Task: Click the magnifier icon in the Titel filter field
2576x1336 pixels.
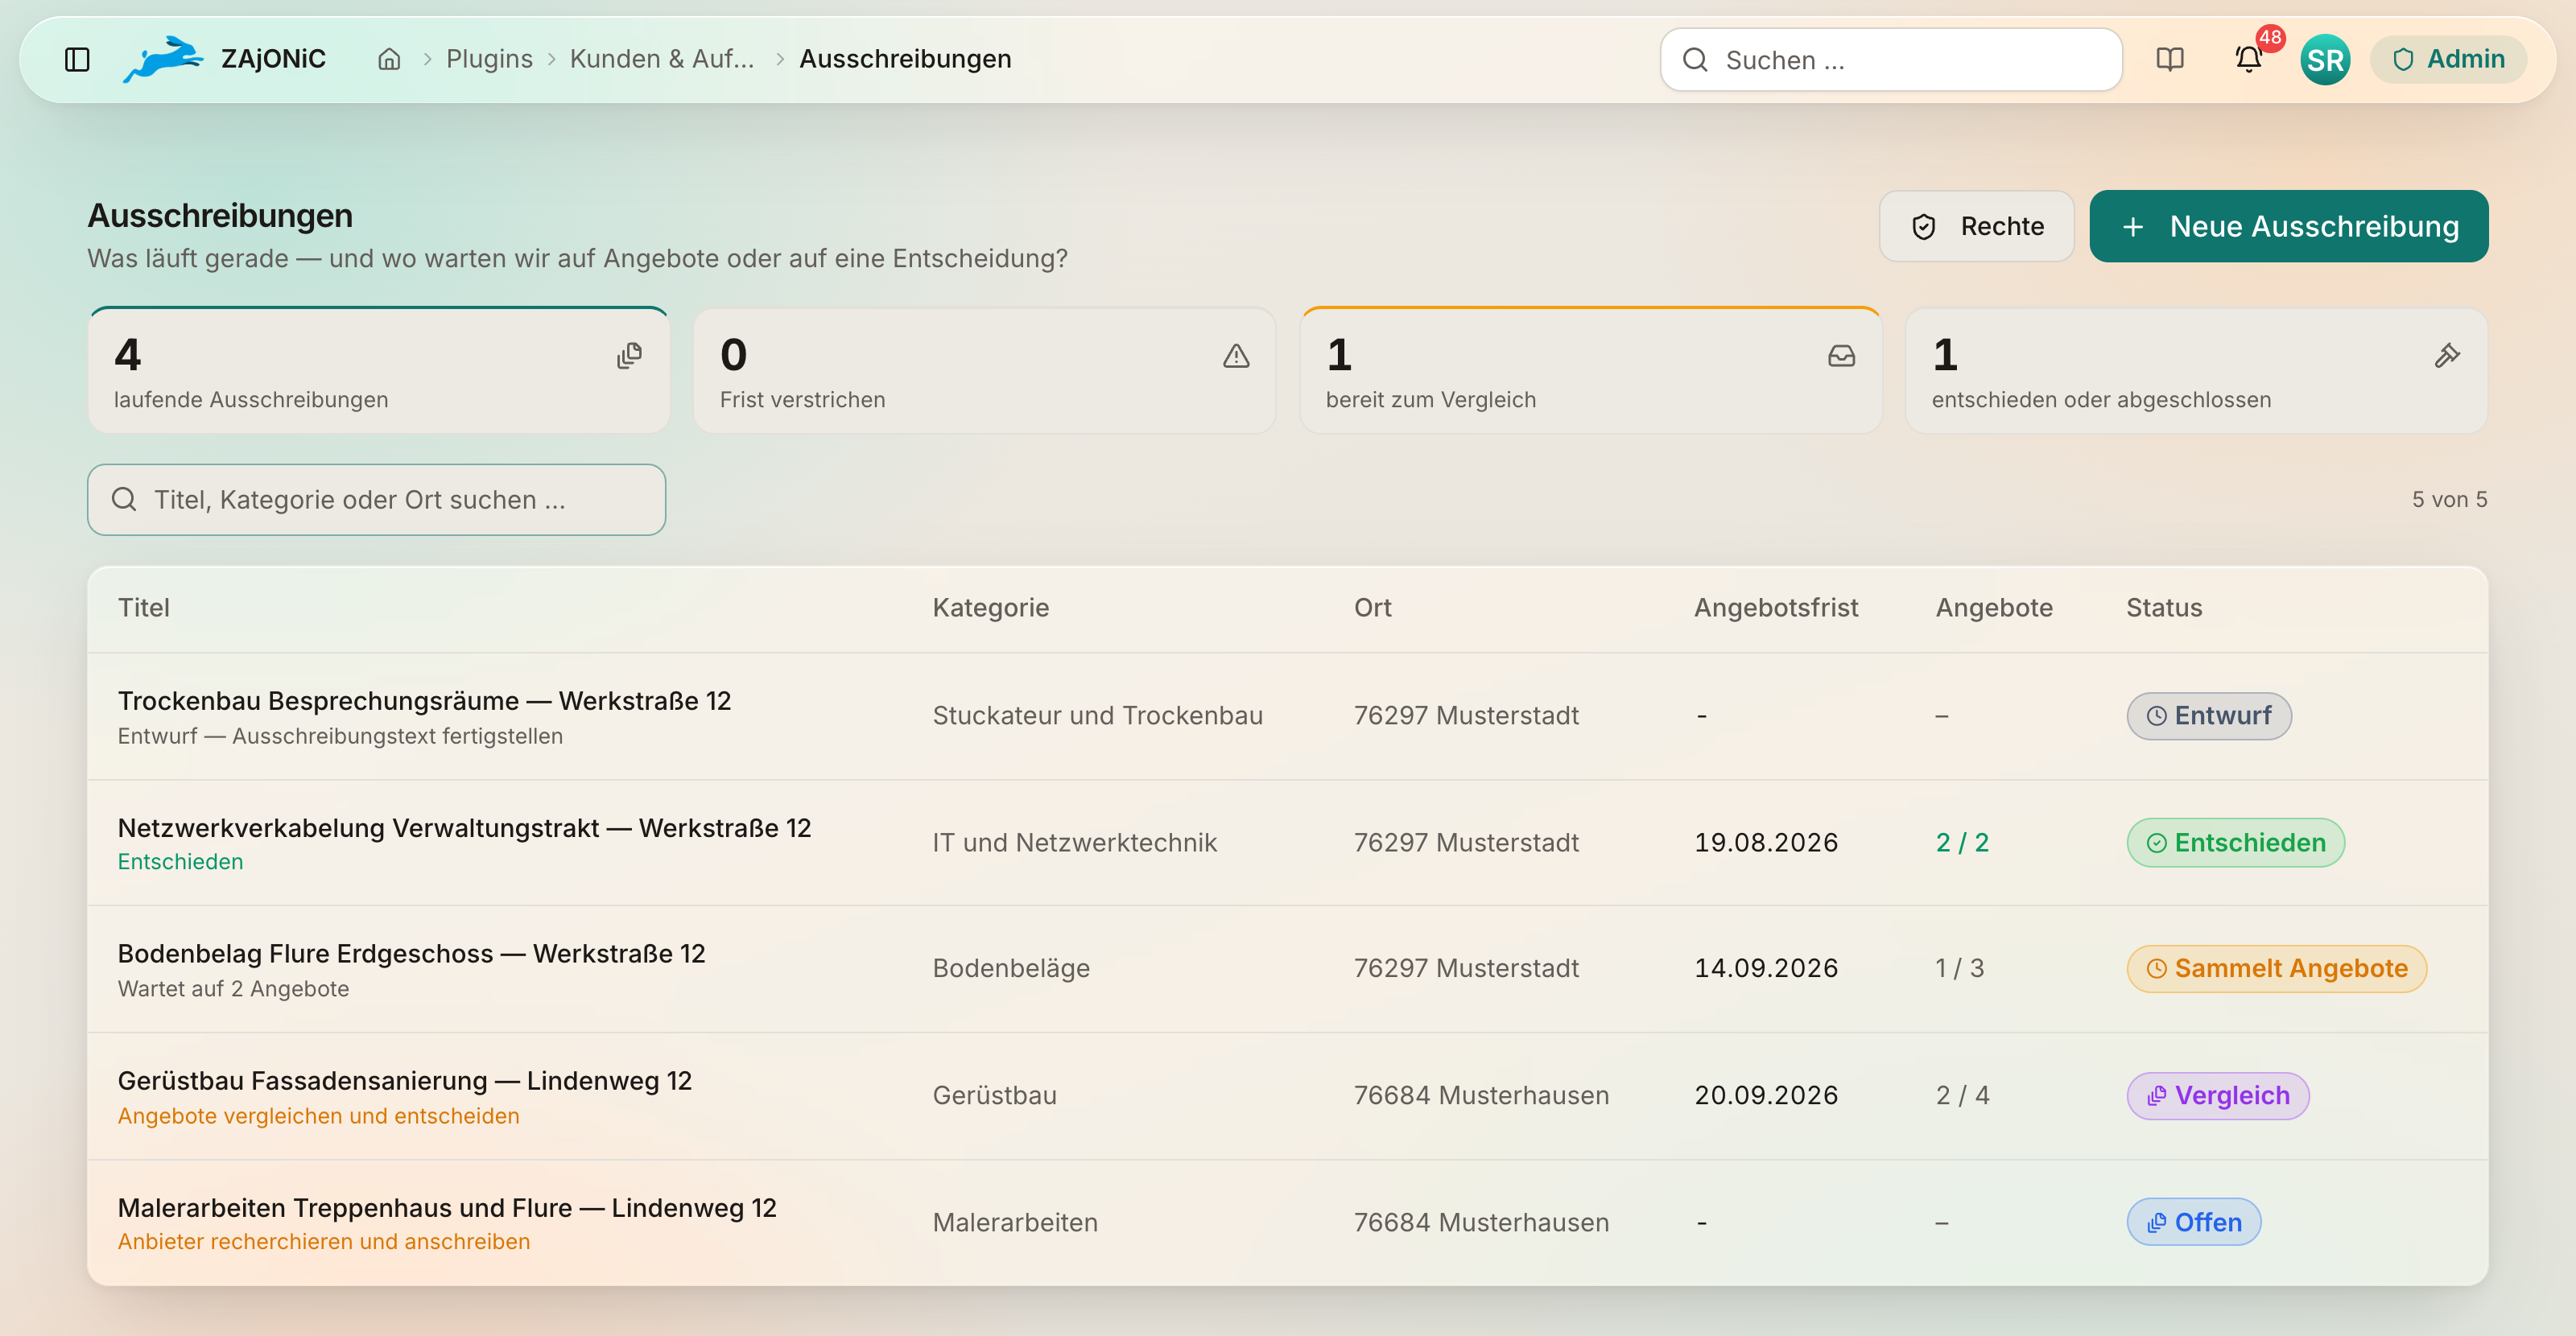Action: [124, 499]
